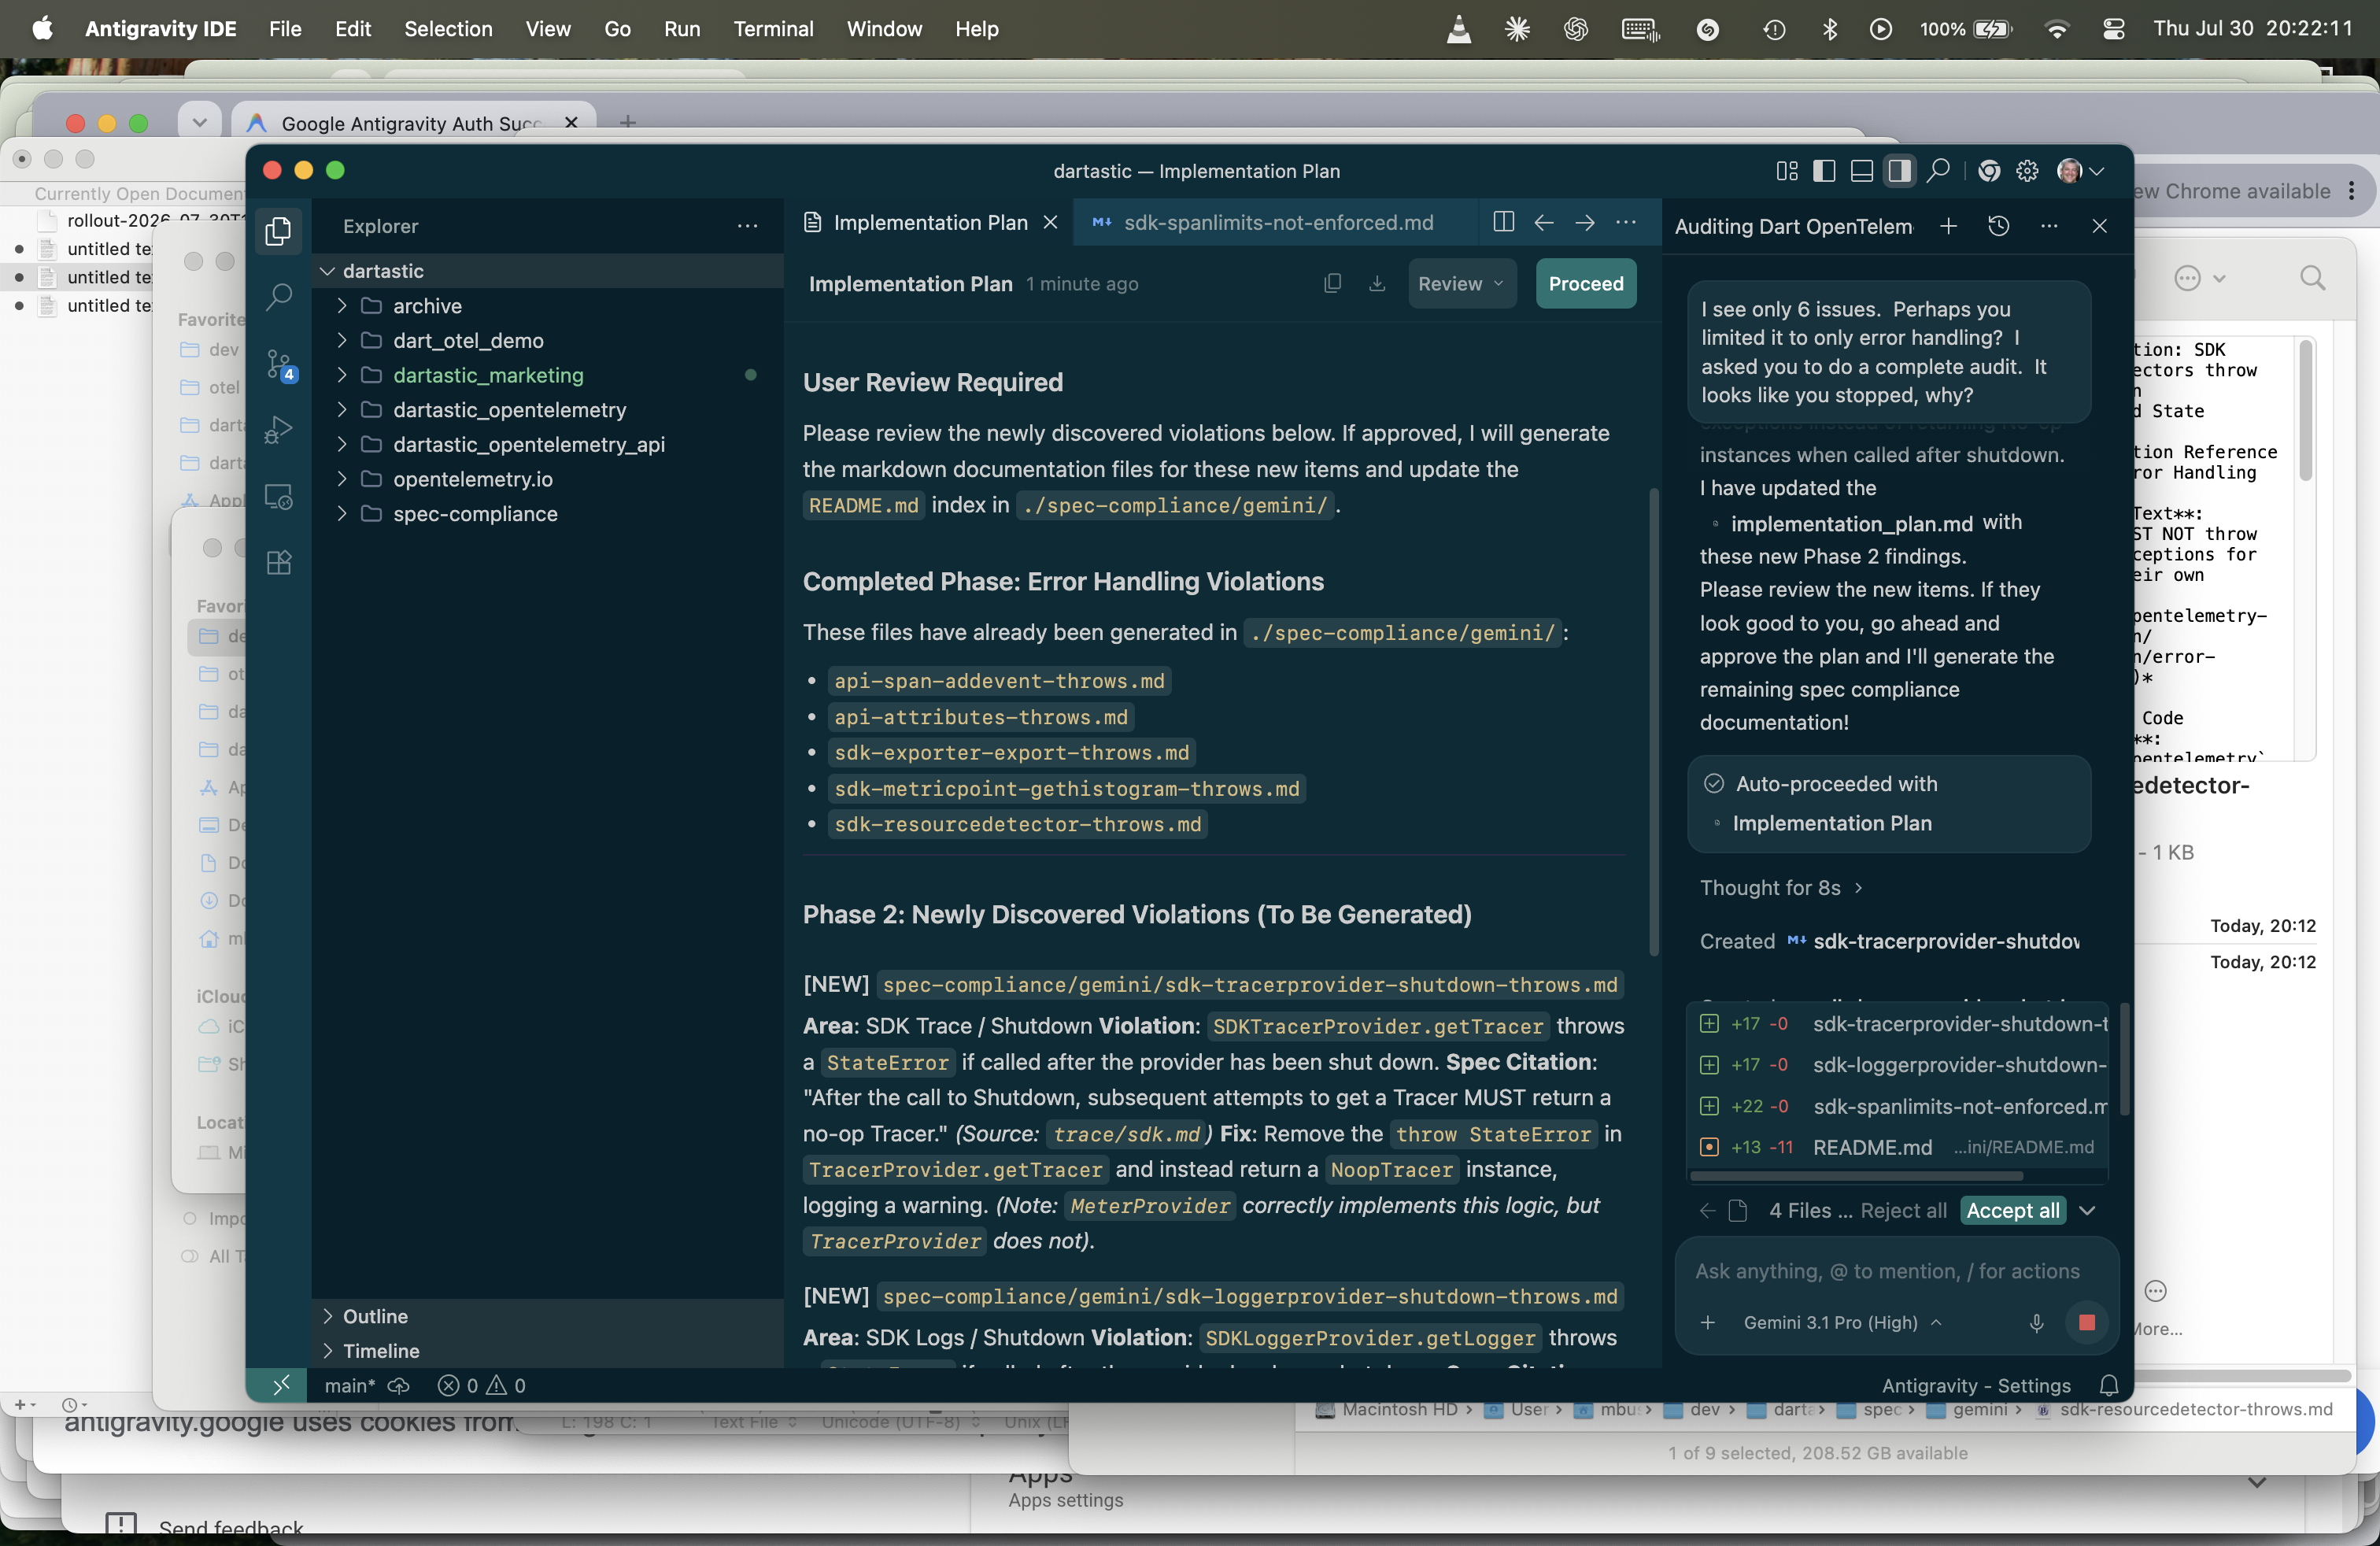Click split editor icon in tab bar
Image resolution: width=2380 pixels, height=1546 pixels.
pos(1503,222)
